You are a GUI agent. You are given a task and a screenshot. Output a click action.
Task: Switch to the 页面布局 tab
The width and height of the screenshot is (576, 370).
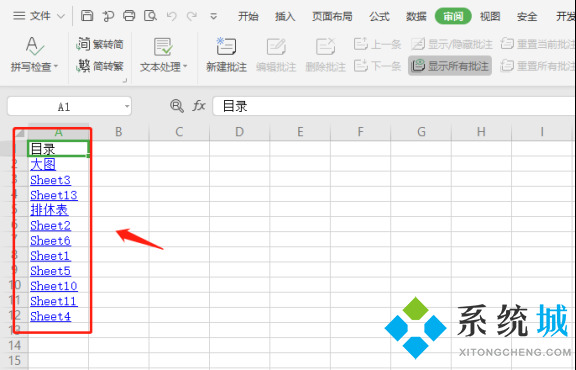tap(332, 17)
